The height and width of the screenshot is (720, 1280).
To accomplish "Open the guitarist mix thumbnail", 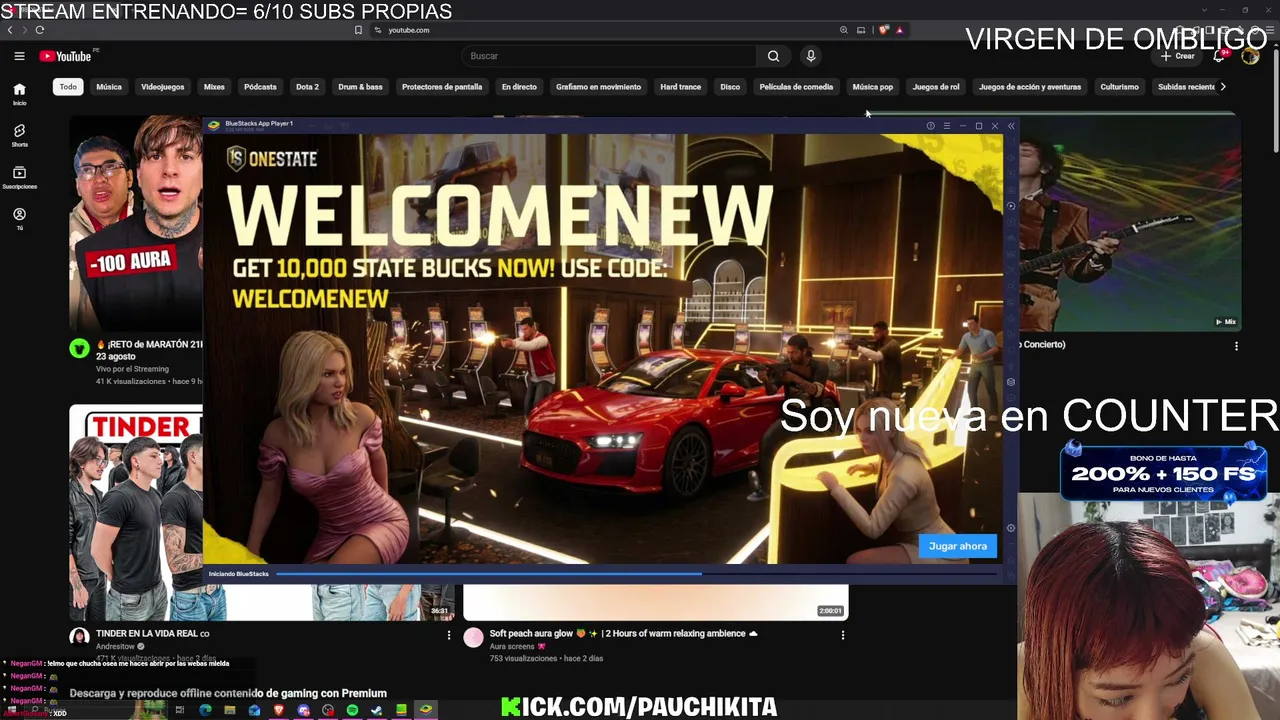I will [1130, 222].
